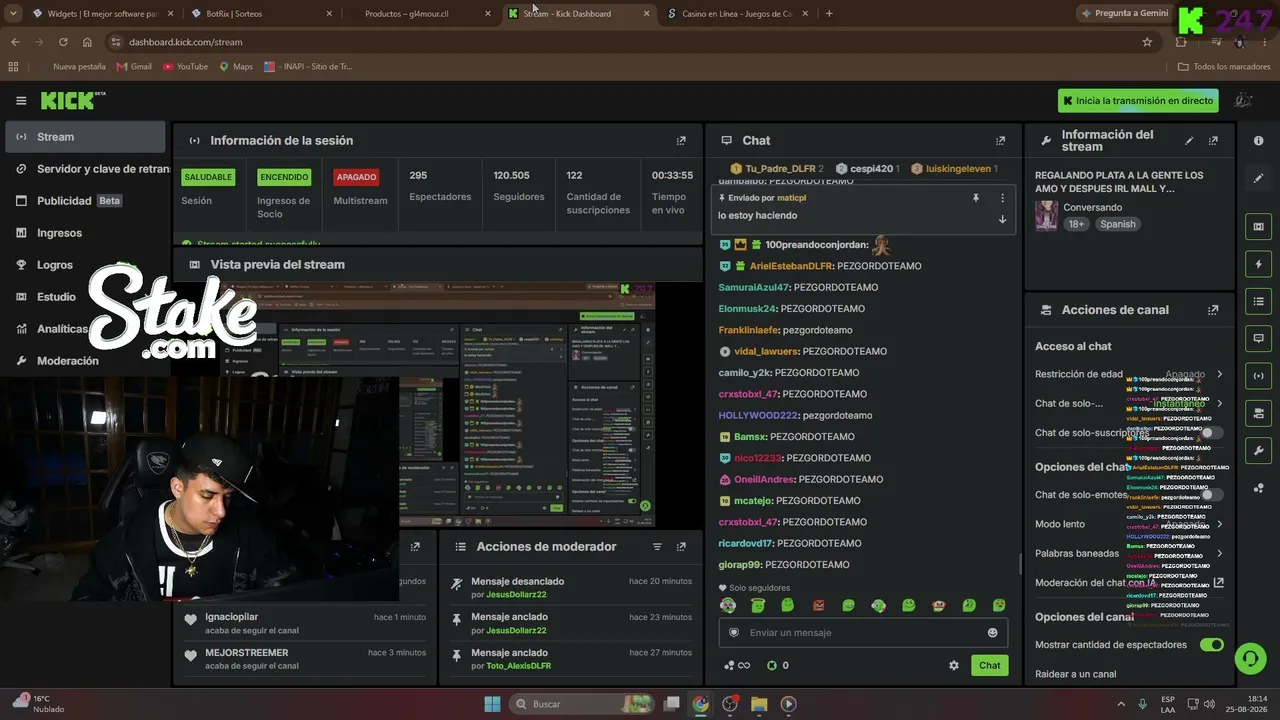Switch to the Productos – gl4mour.cl tab
This screenshot has height=720, width=1280.
420,14
